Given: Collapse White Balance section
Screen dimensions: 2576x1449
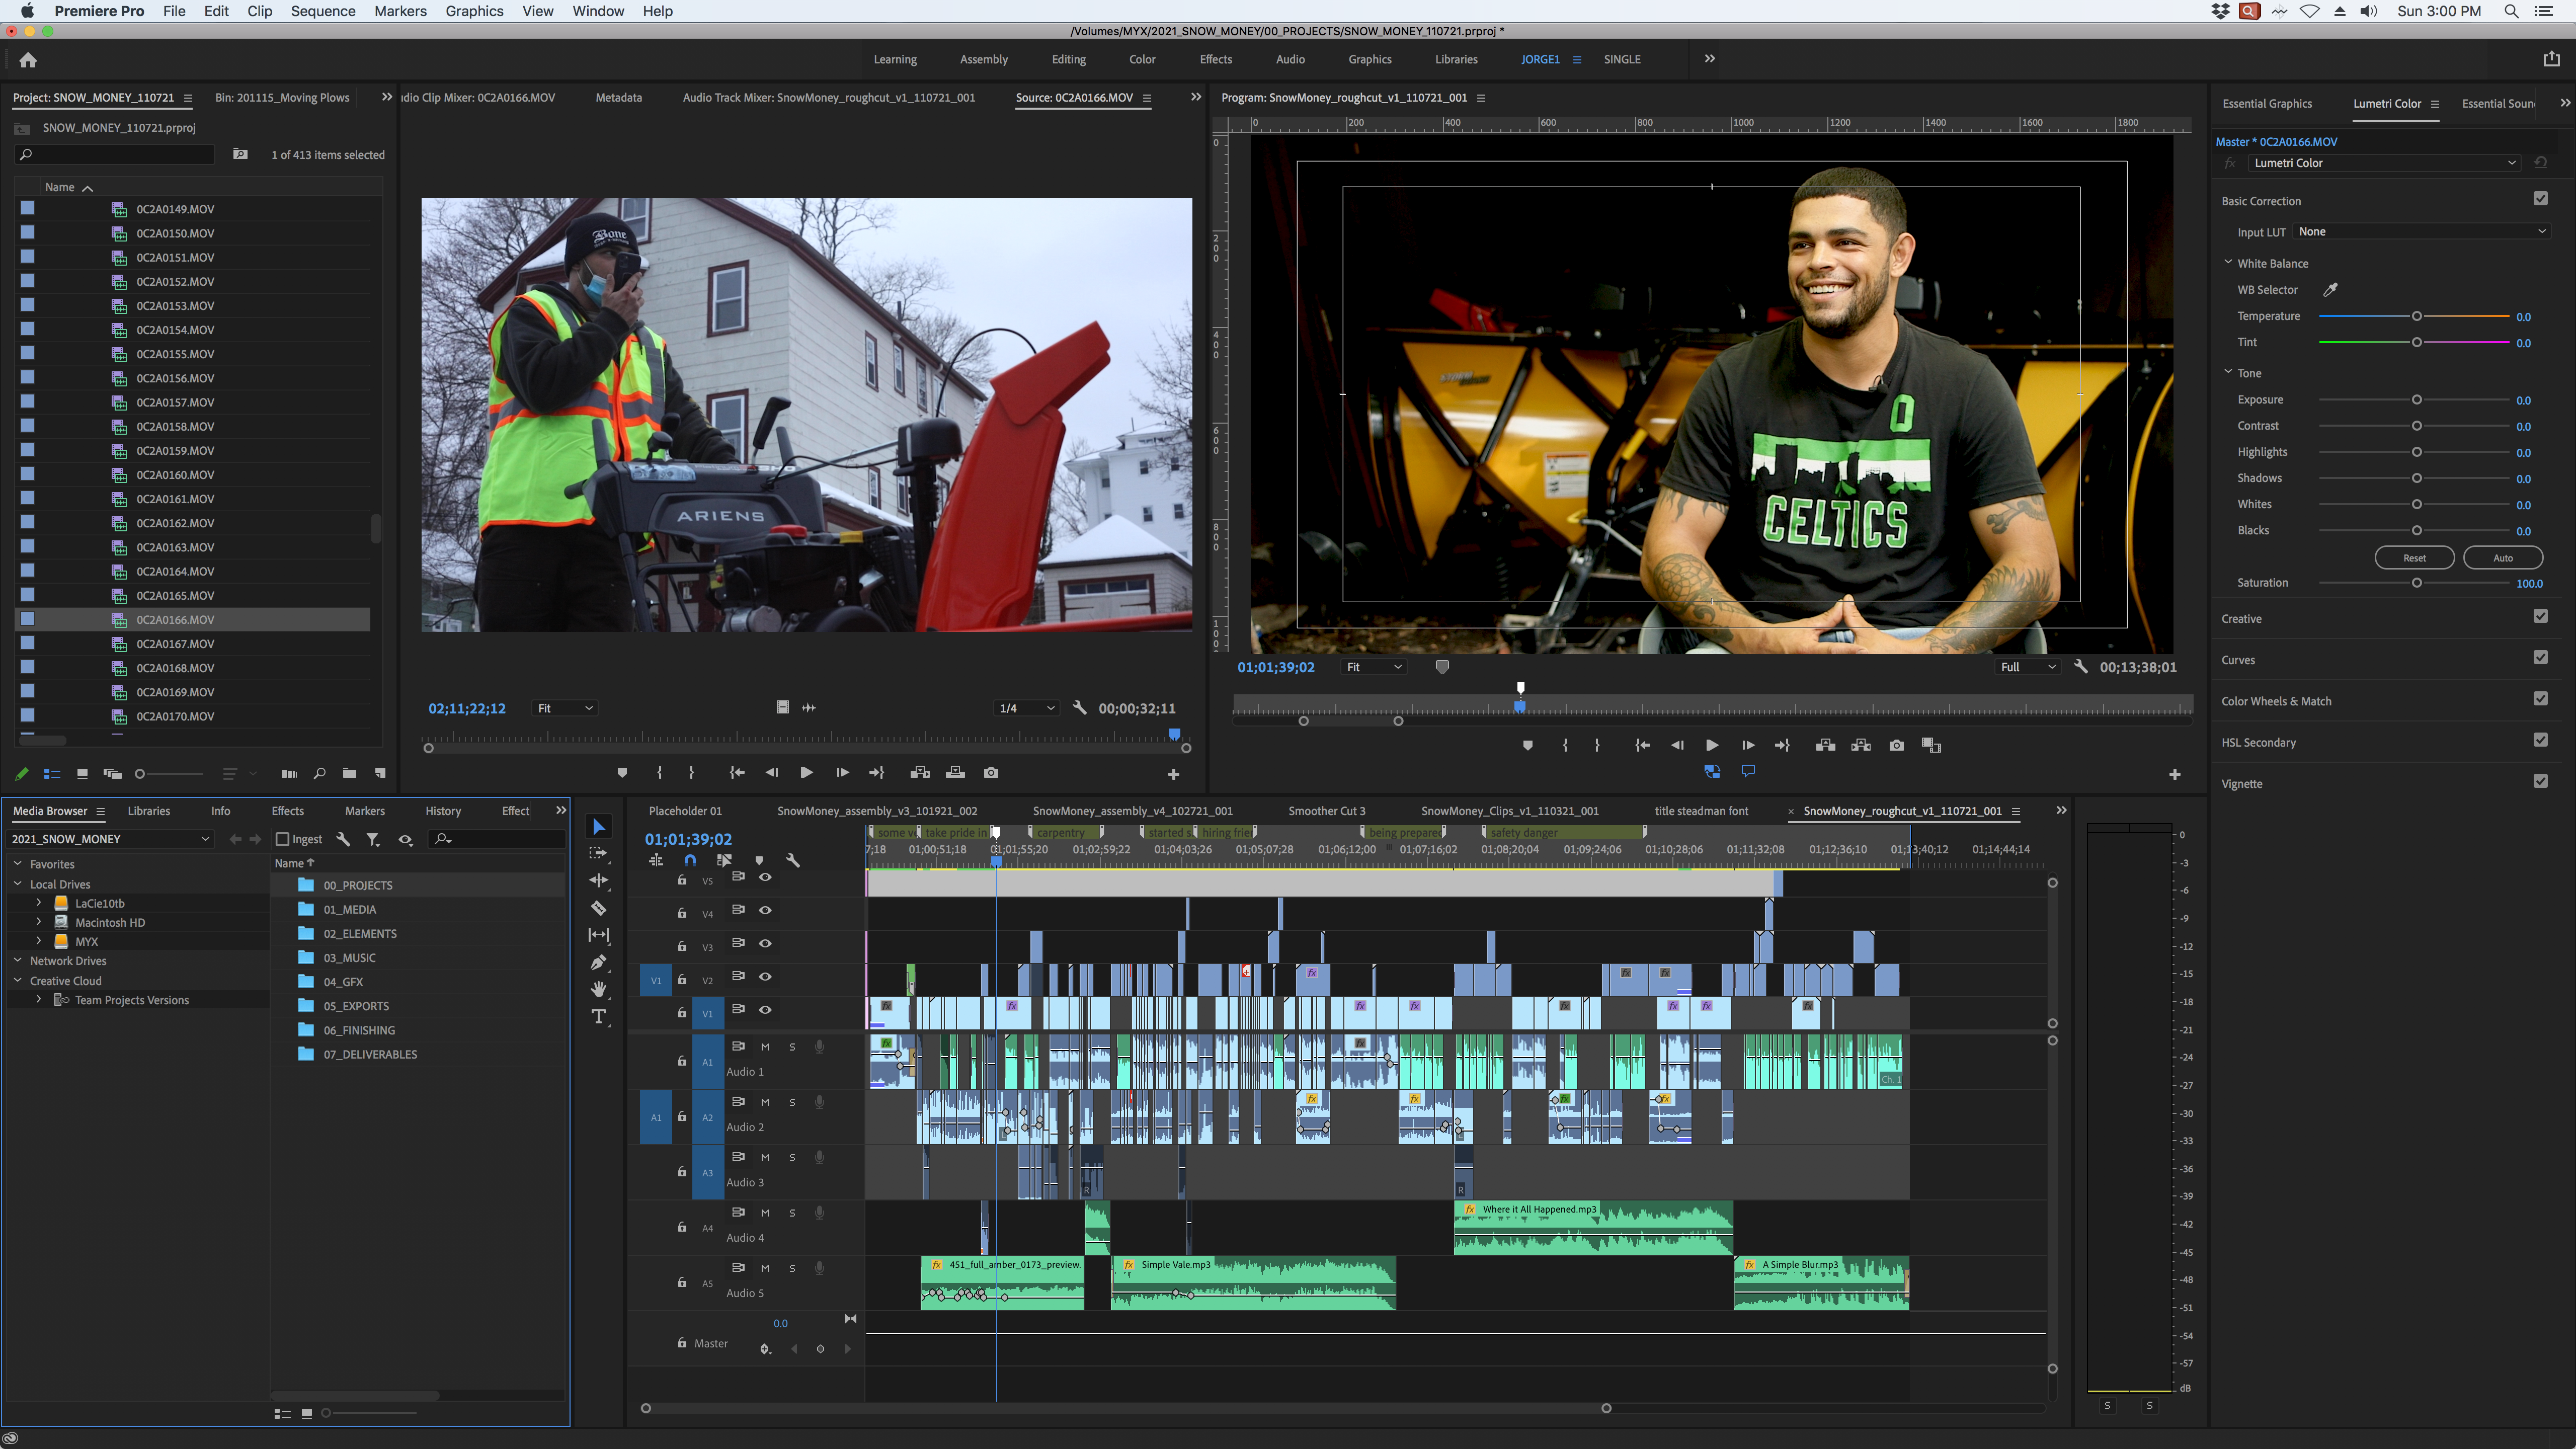Looking at the screenshot, I should [2228, 263].
